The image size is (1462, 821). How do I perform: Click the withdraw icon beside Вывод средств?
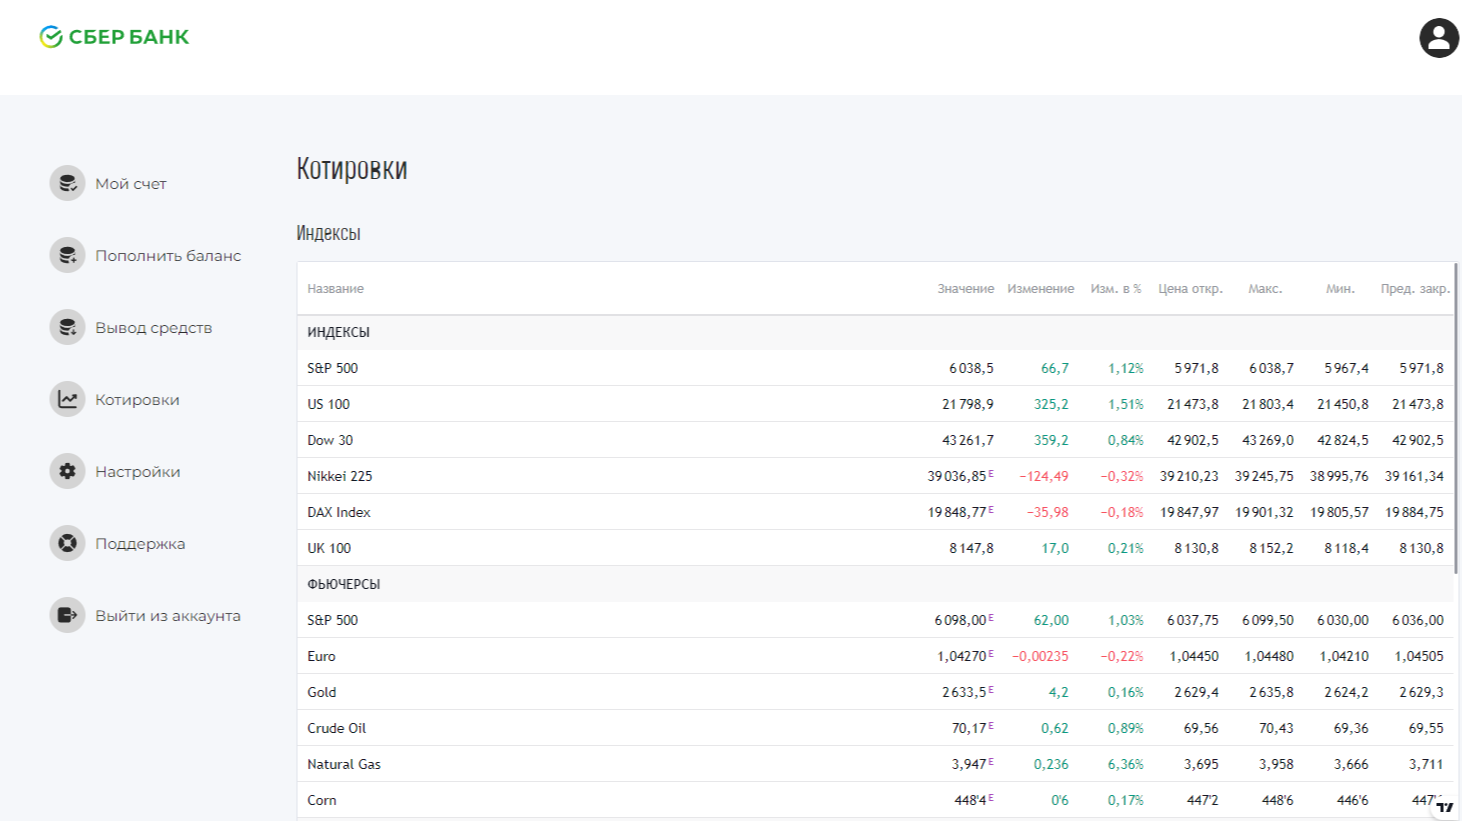point(67,327)
